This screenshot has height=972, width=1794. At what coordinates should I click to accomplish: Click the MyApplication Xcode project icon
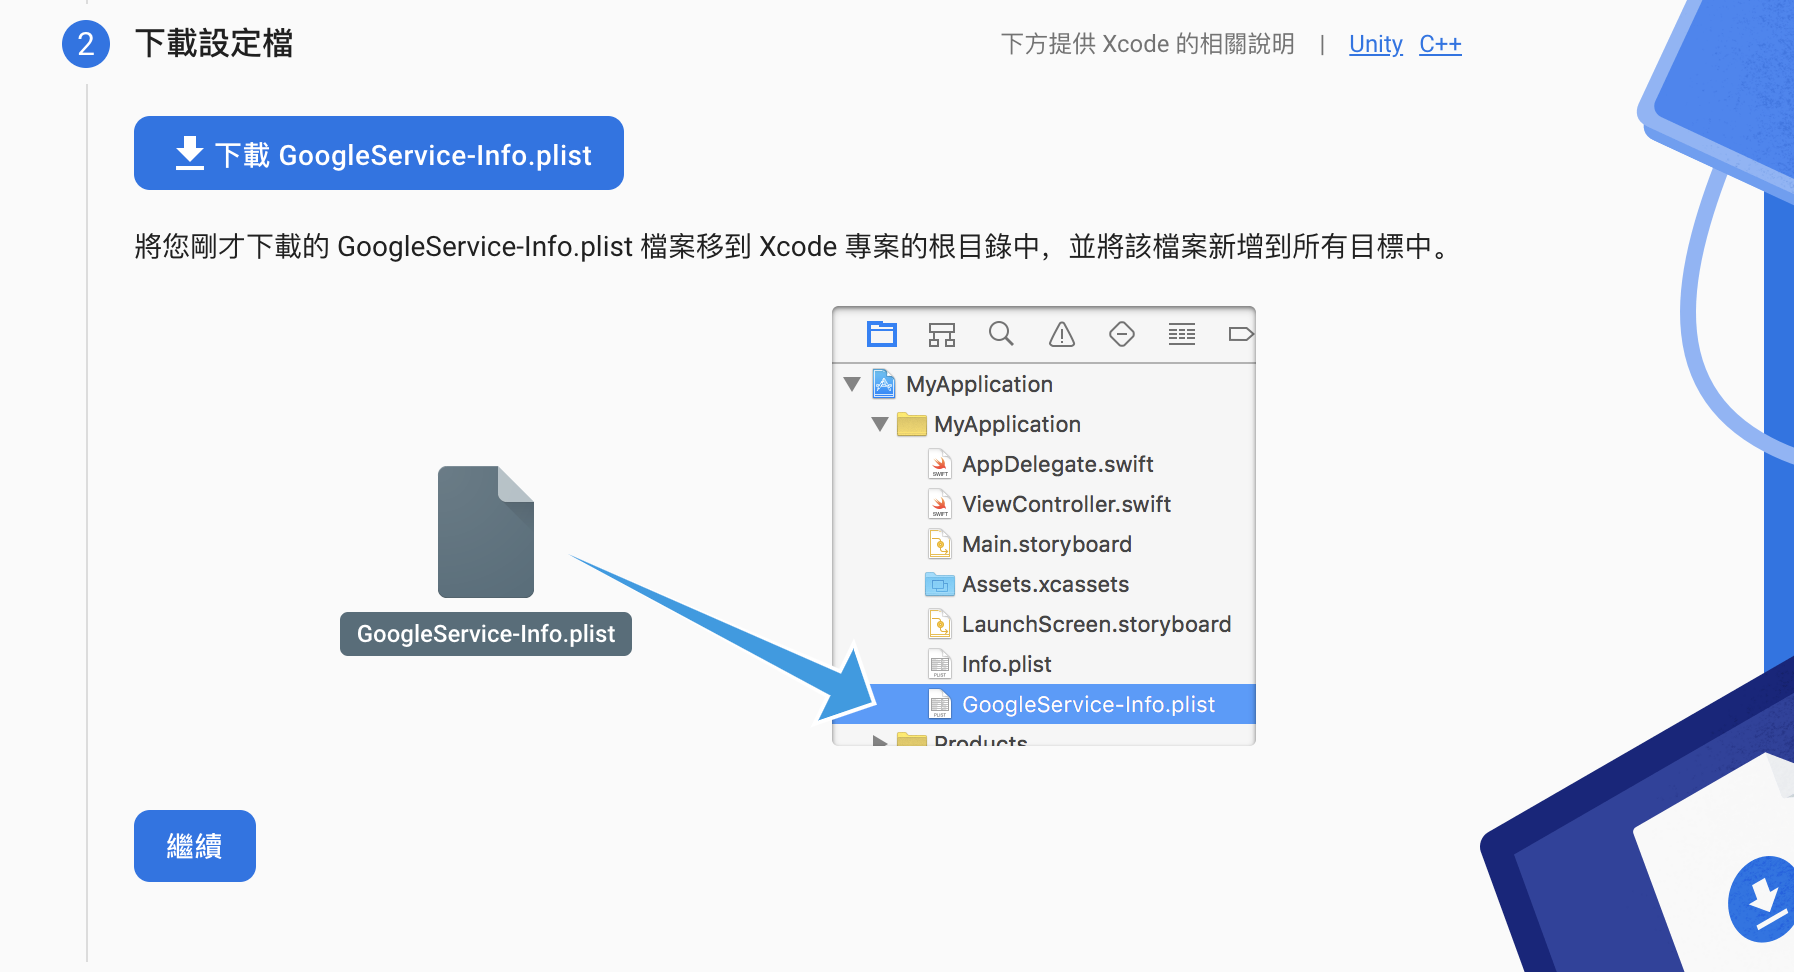(x=884, y=384)
